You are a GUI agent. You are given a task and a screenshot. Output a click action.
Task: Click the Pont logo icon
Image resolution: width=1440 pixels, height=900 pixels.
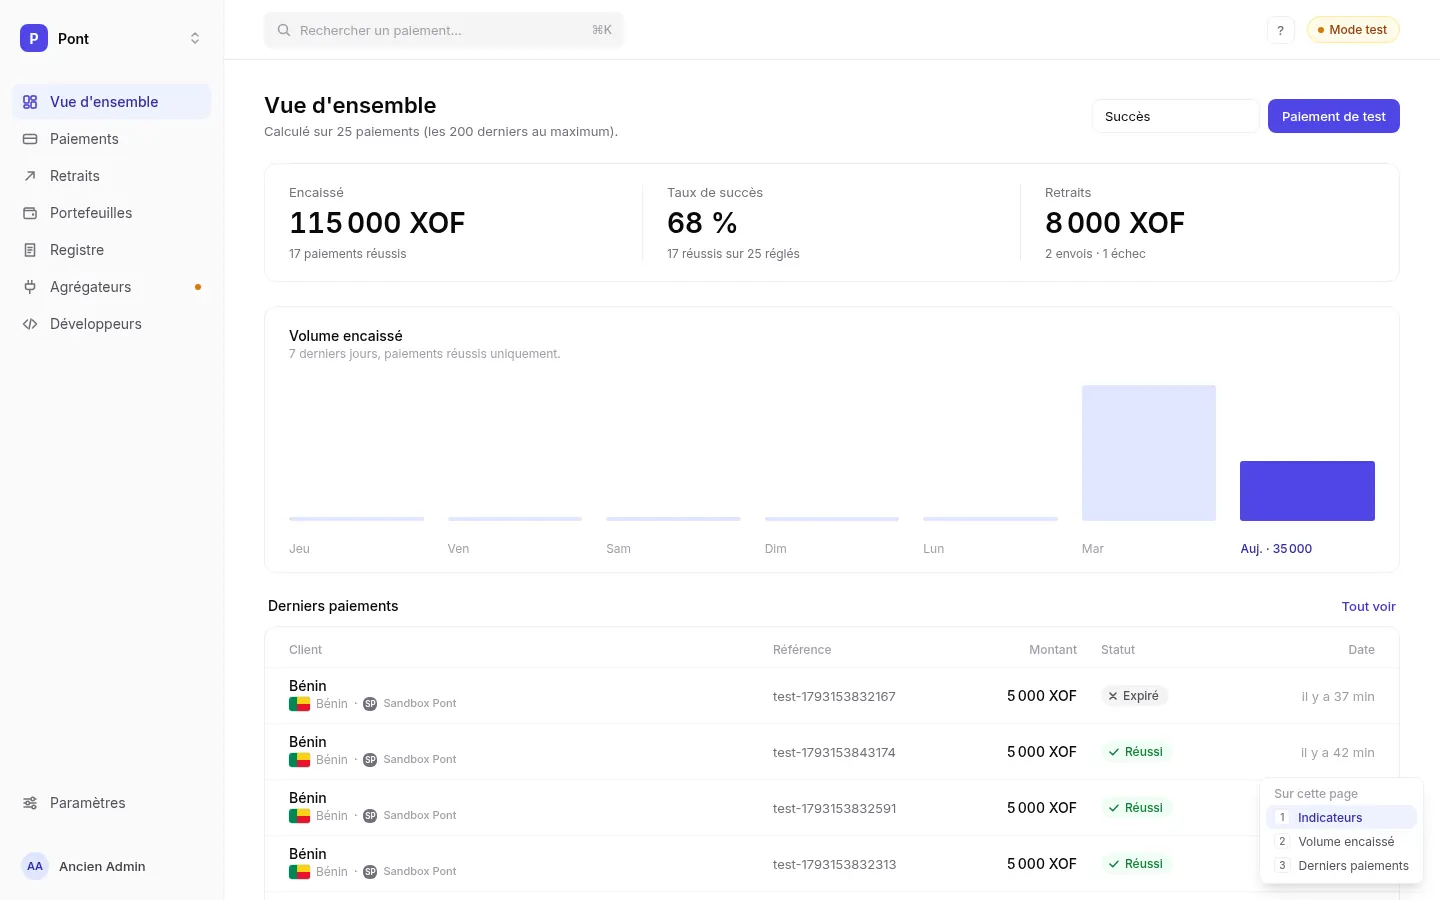pyautogui.click(x=34, y=38)
